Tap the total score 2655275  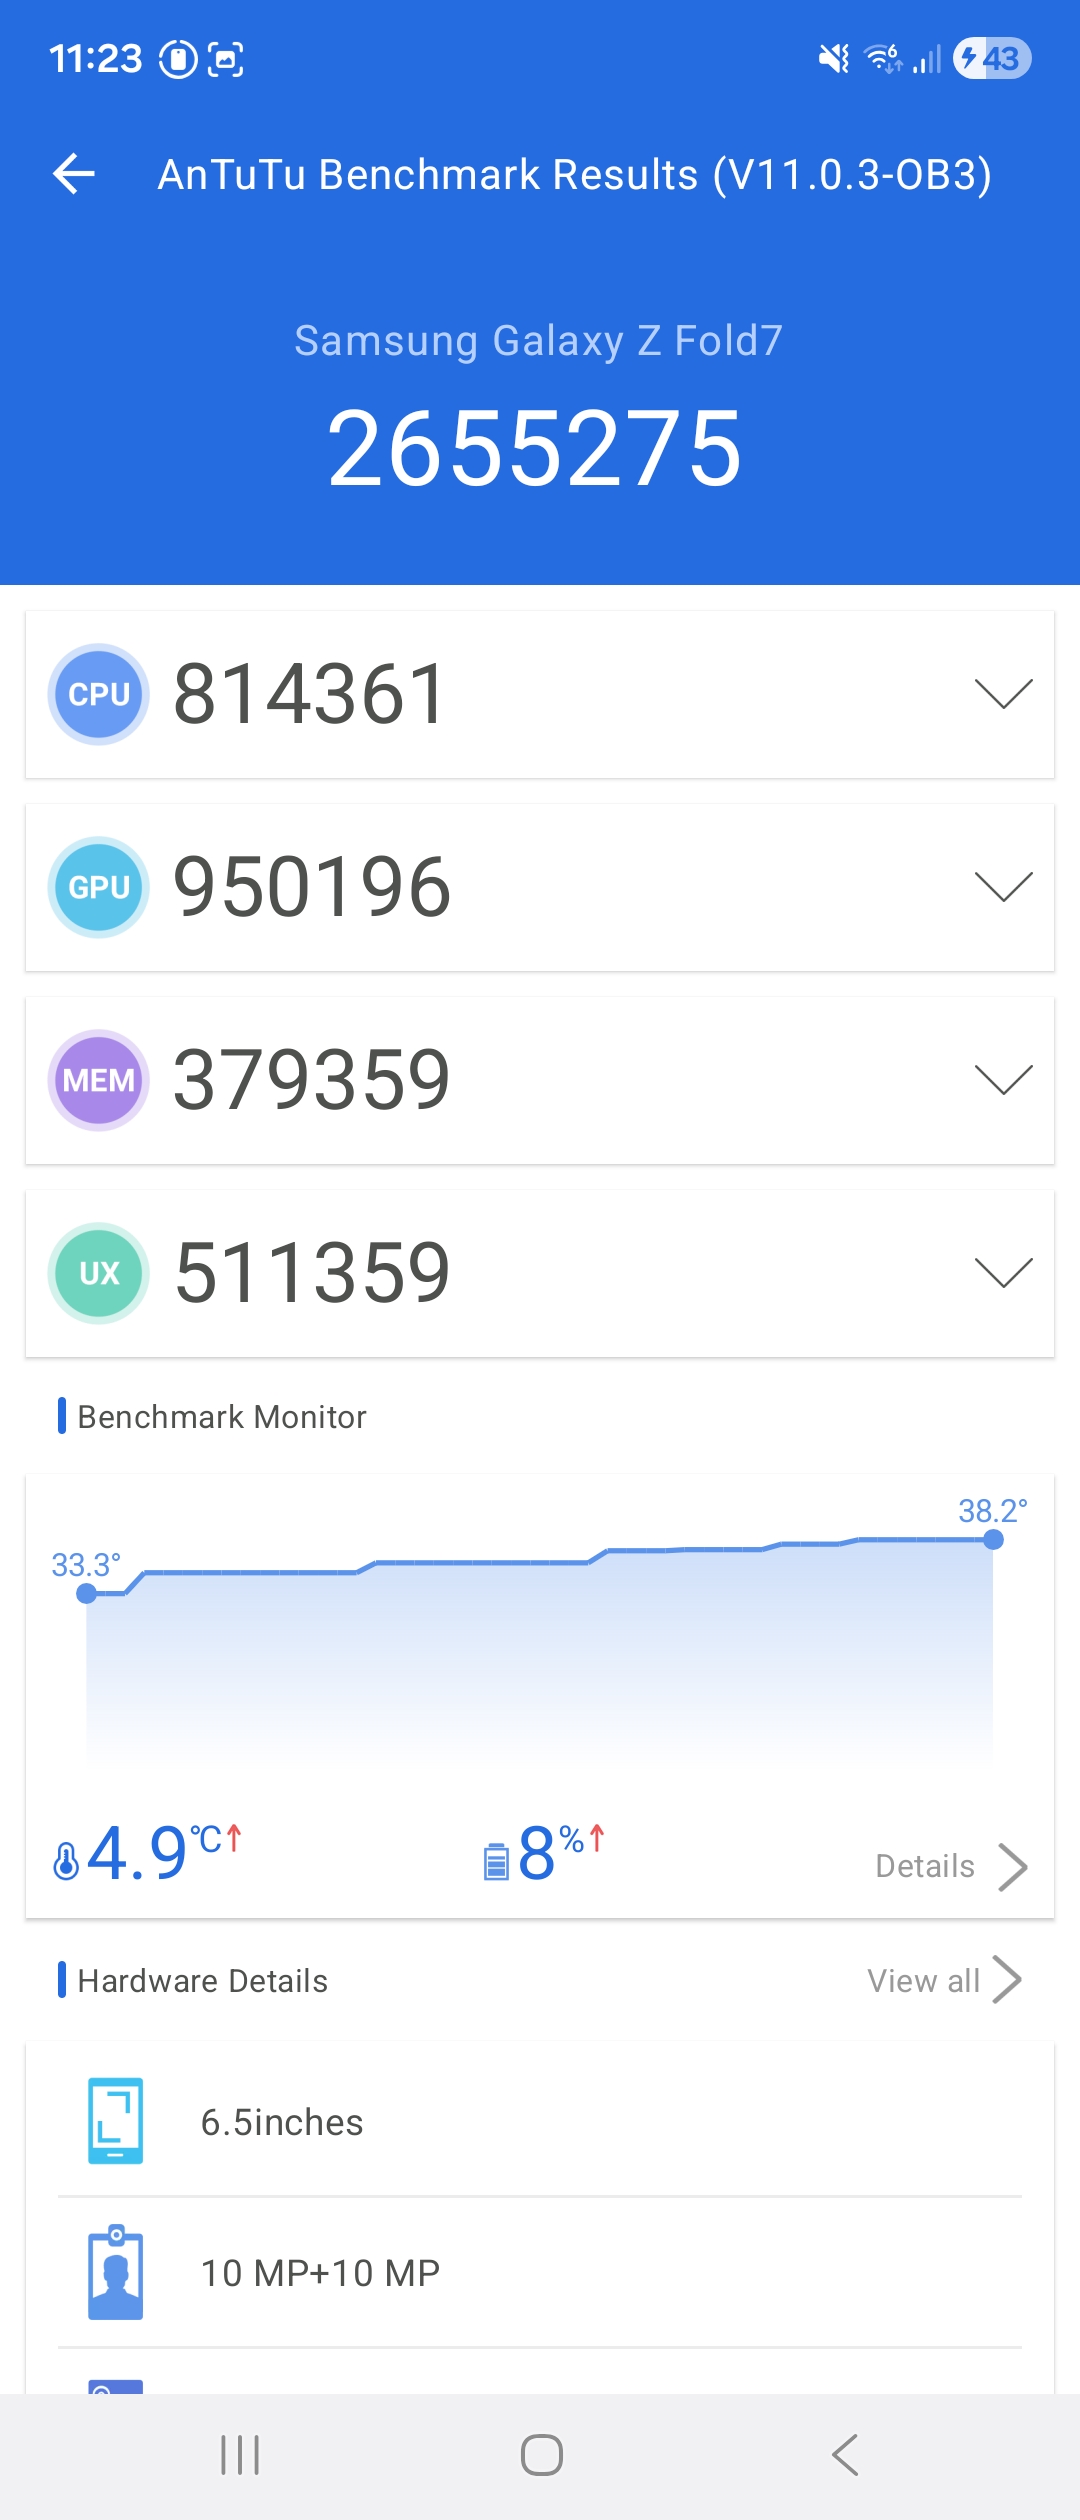(536, 450)
